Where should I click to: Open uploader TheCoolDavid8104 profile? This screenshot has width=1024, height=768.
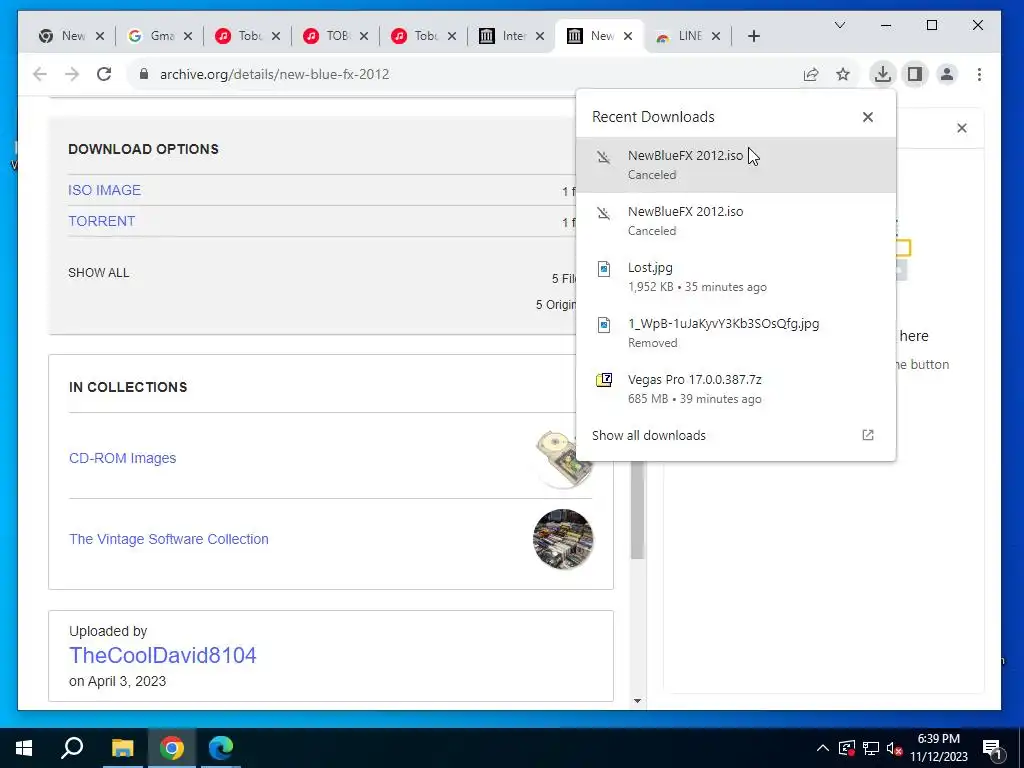163,655
